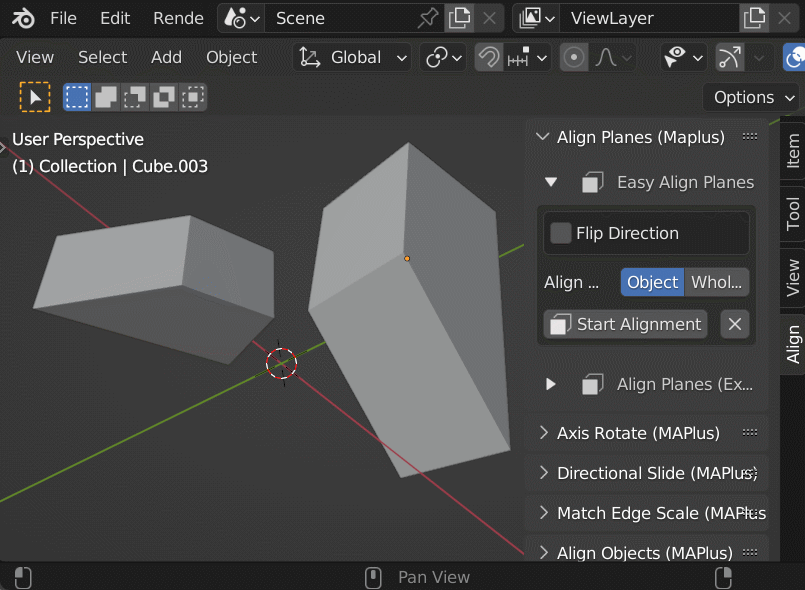Grab the Align Objects panel drag handle
This screenshot has height=590, width=805.
click(x=750, y=553)
